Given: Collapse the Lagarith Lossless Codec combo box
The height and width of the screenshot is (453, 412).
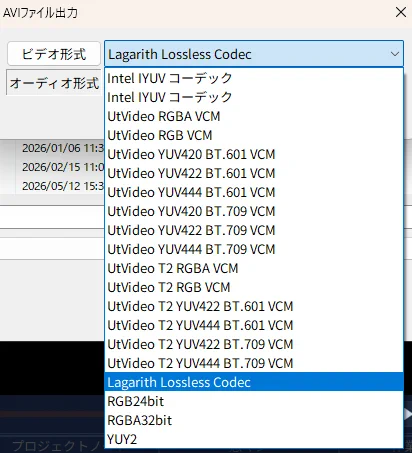Looking at the screenshot, I should [x=254, y=54].
